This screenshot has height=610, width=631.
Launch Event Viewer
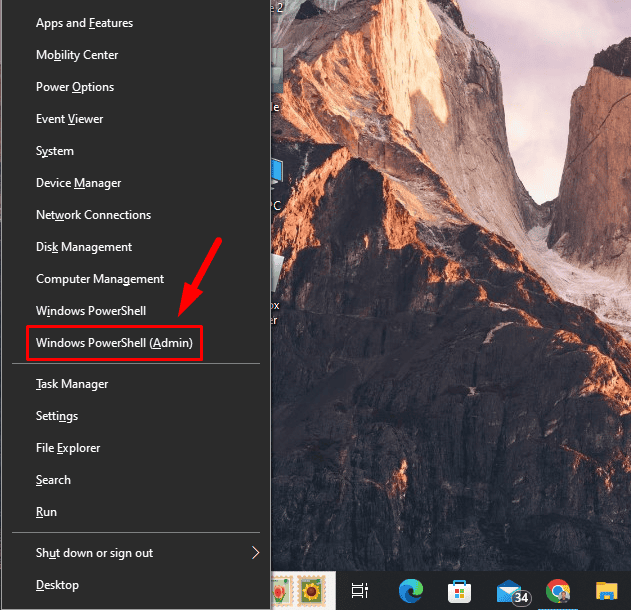69,119
